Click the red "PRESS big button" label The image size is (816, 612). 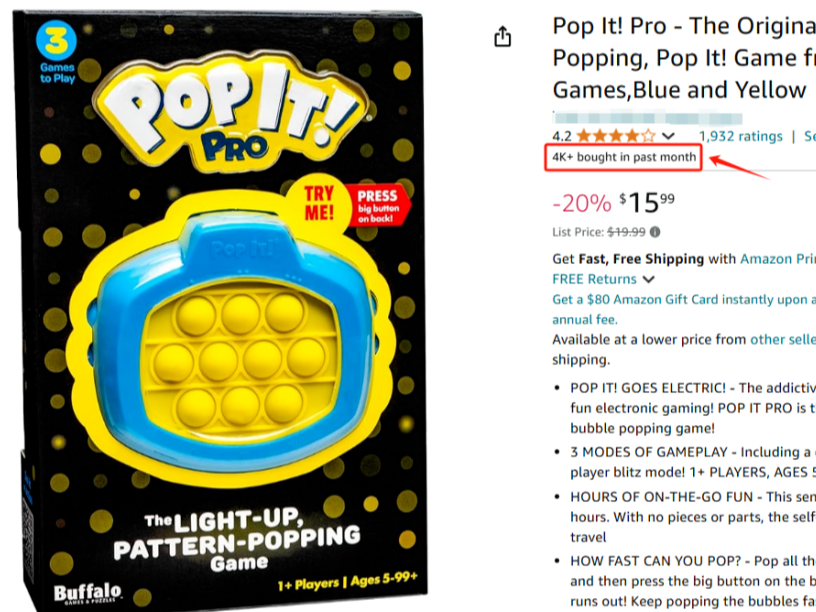(377, 205)
